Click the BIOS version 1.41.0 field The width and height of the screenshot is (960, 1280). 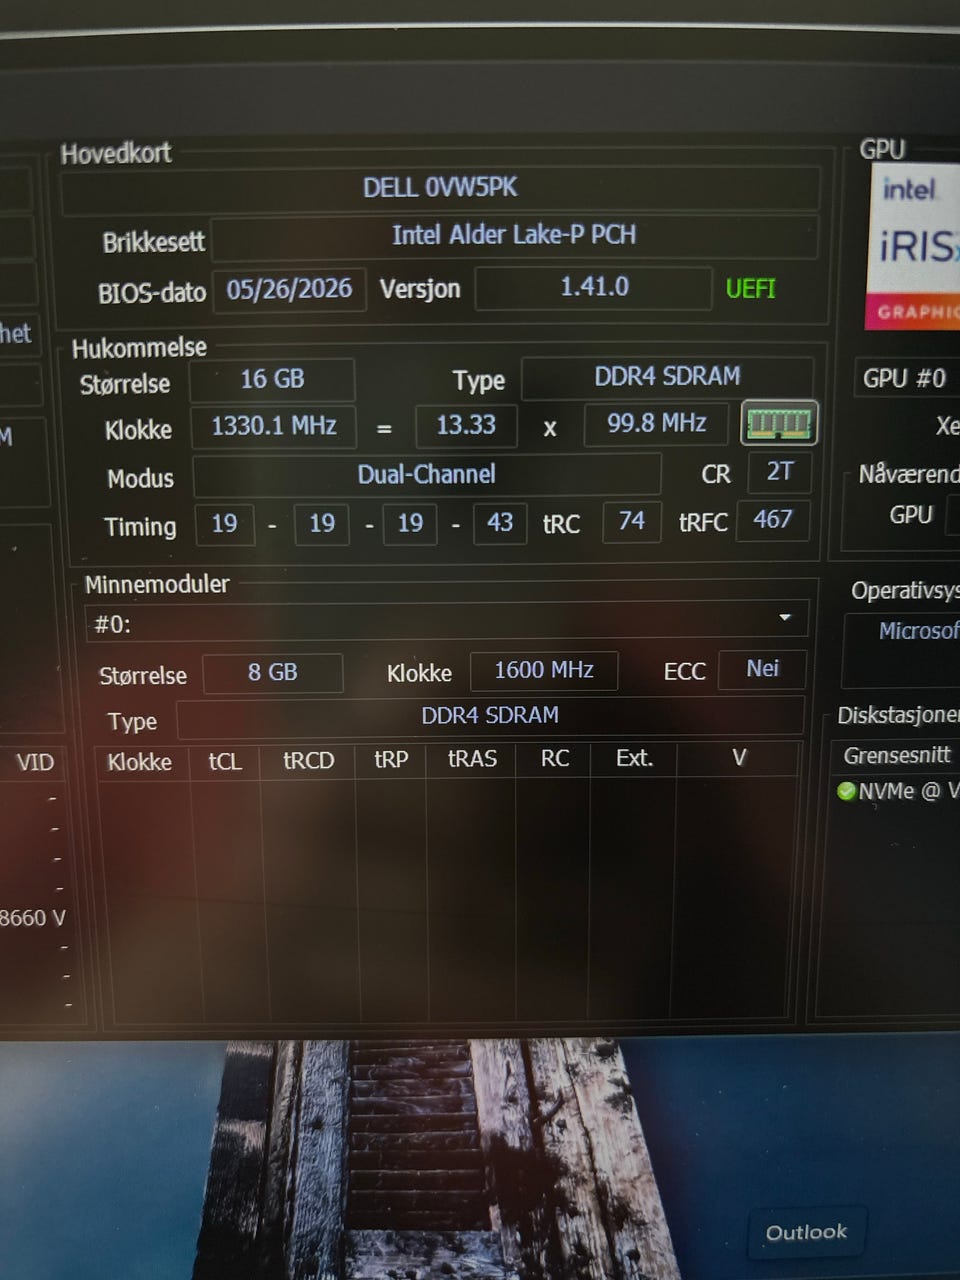pos(594,288)
